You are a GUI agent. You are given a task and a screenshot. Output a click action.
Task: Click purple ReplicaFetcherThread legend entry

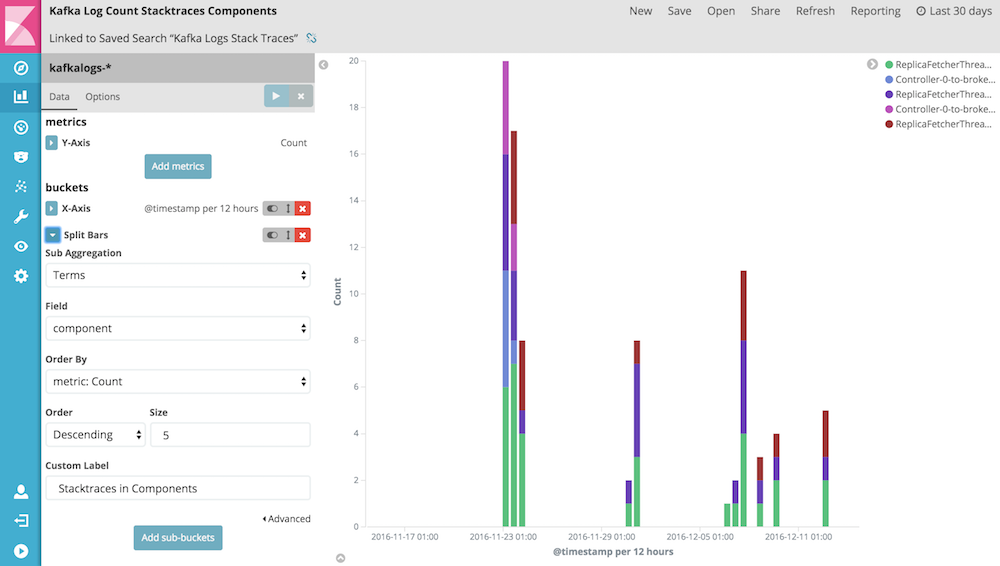click(938, 94)
